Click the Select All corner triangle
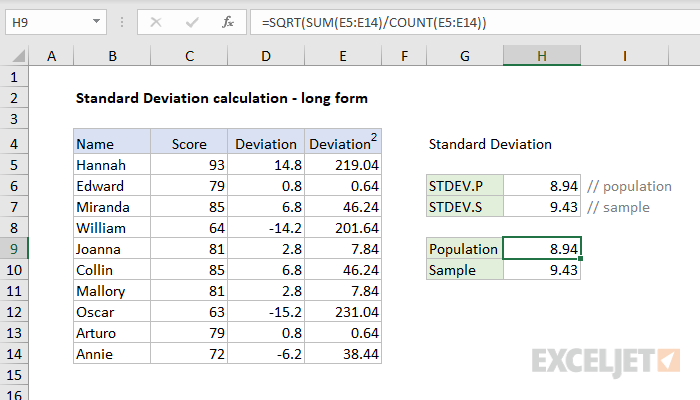 [x=17, y=57]
